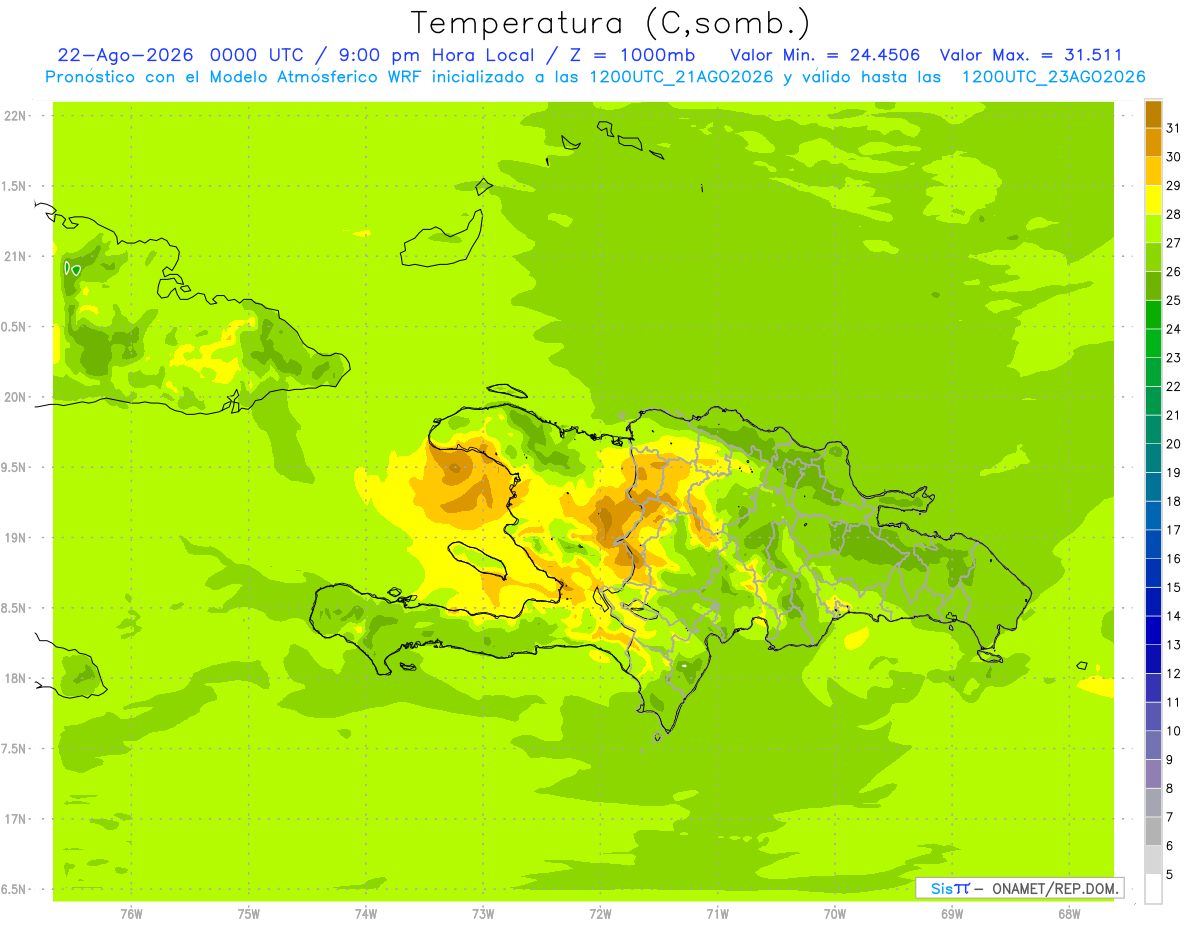
Task: Click the "22N" latitude label
Action: (15, 116)
